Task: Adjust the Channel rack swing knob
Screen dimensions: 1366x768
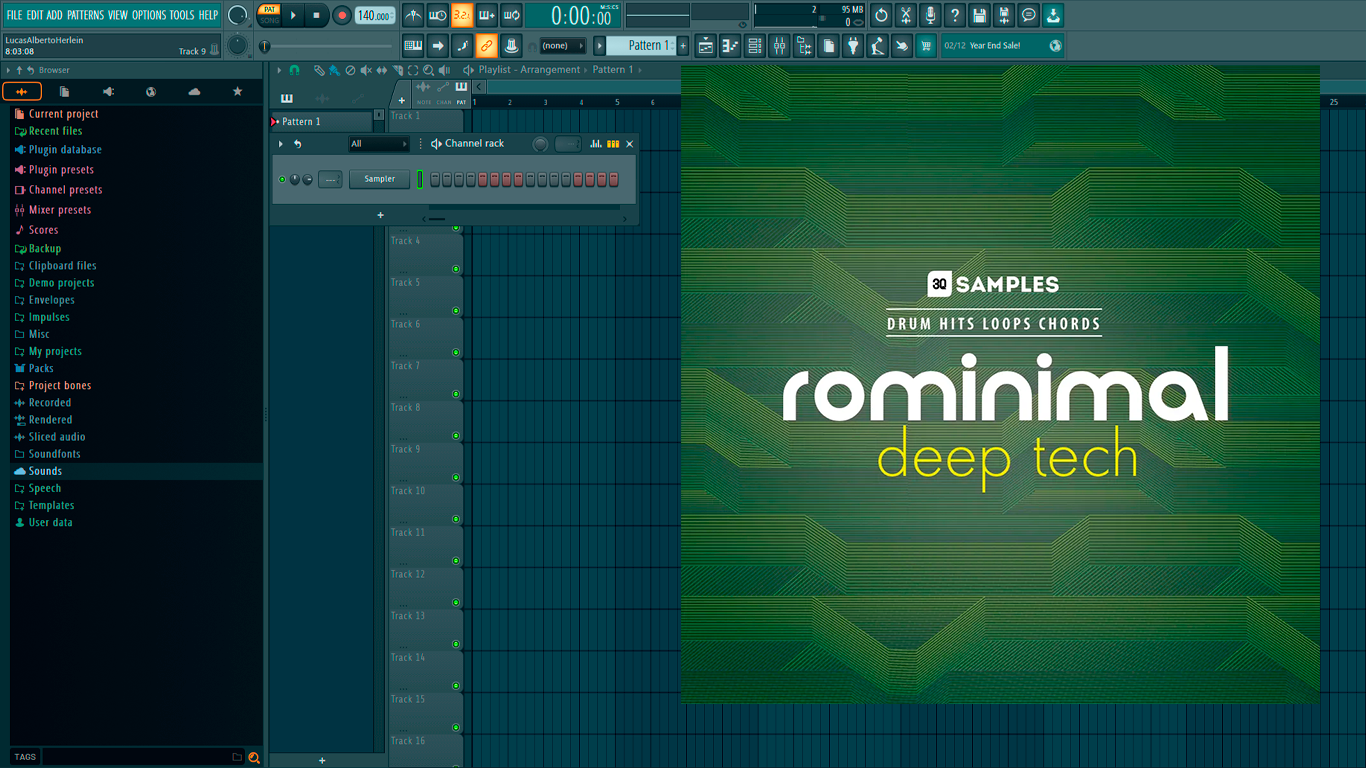Action: [x=540, y=144]
